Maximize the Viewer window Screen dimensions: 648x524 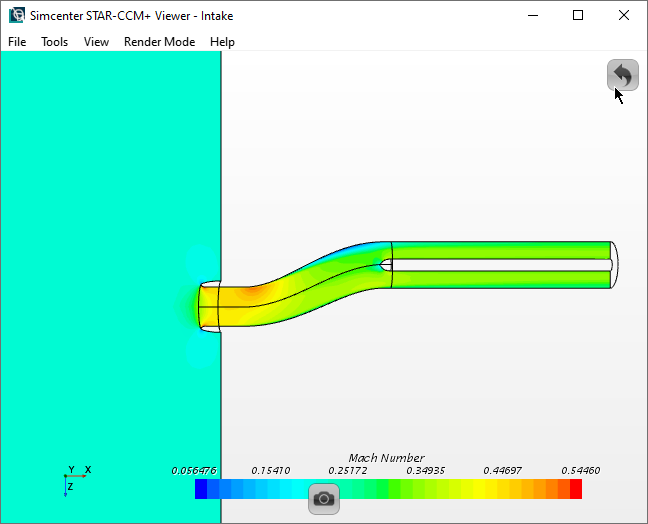pos(578,15)
